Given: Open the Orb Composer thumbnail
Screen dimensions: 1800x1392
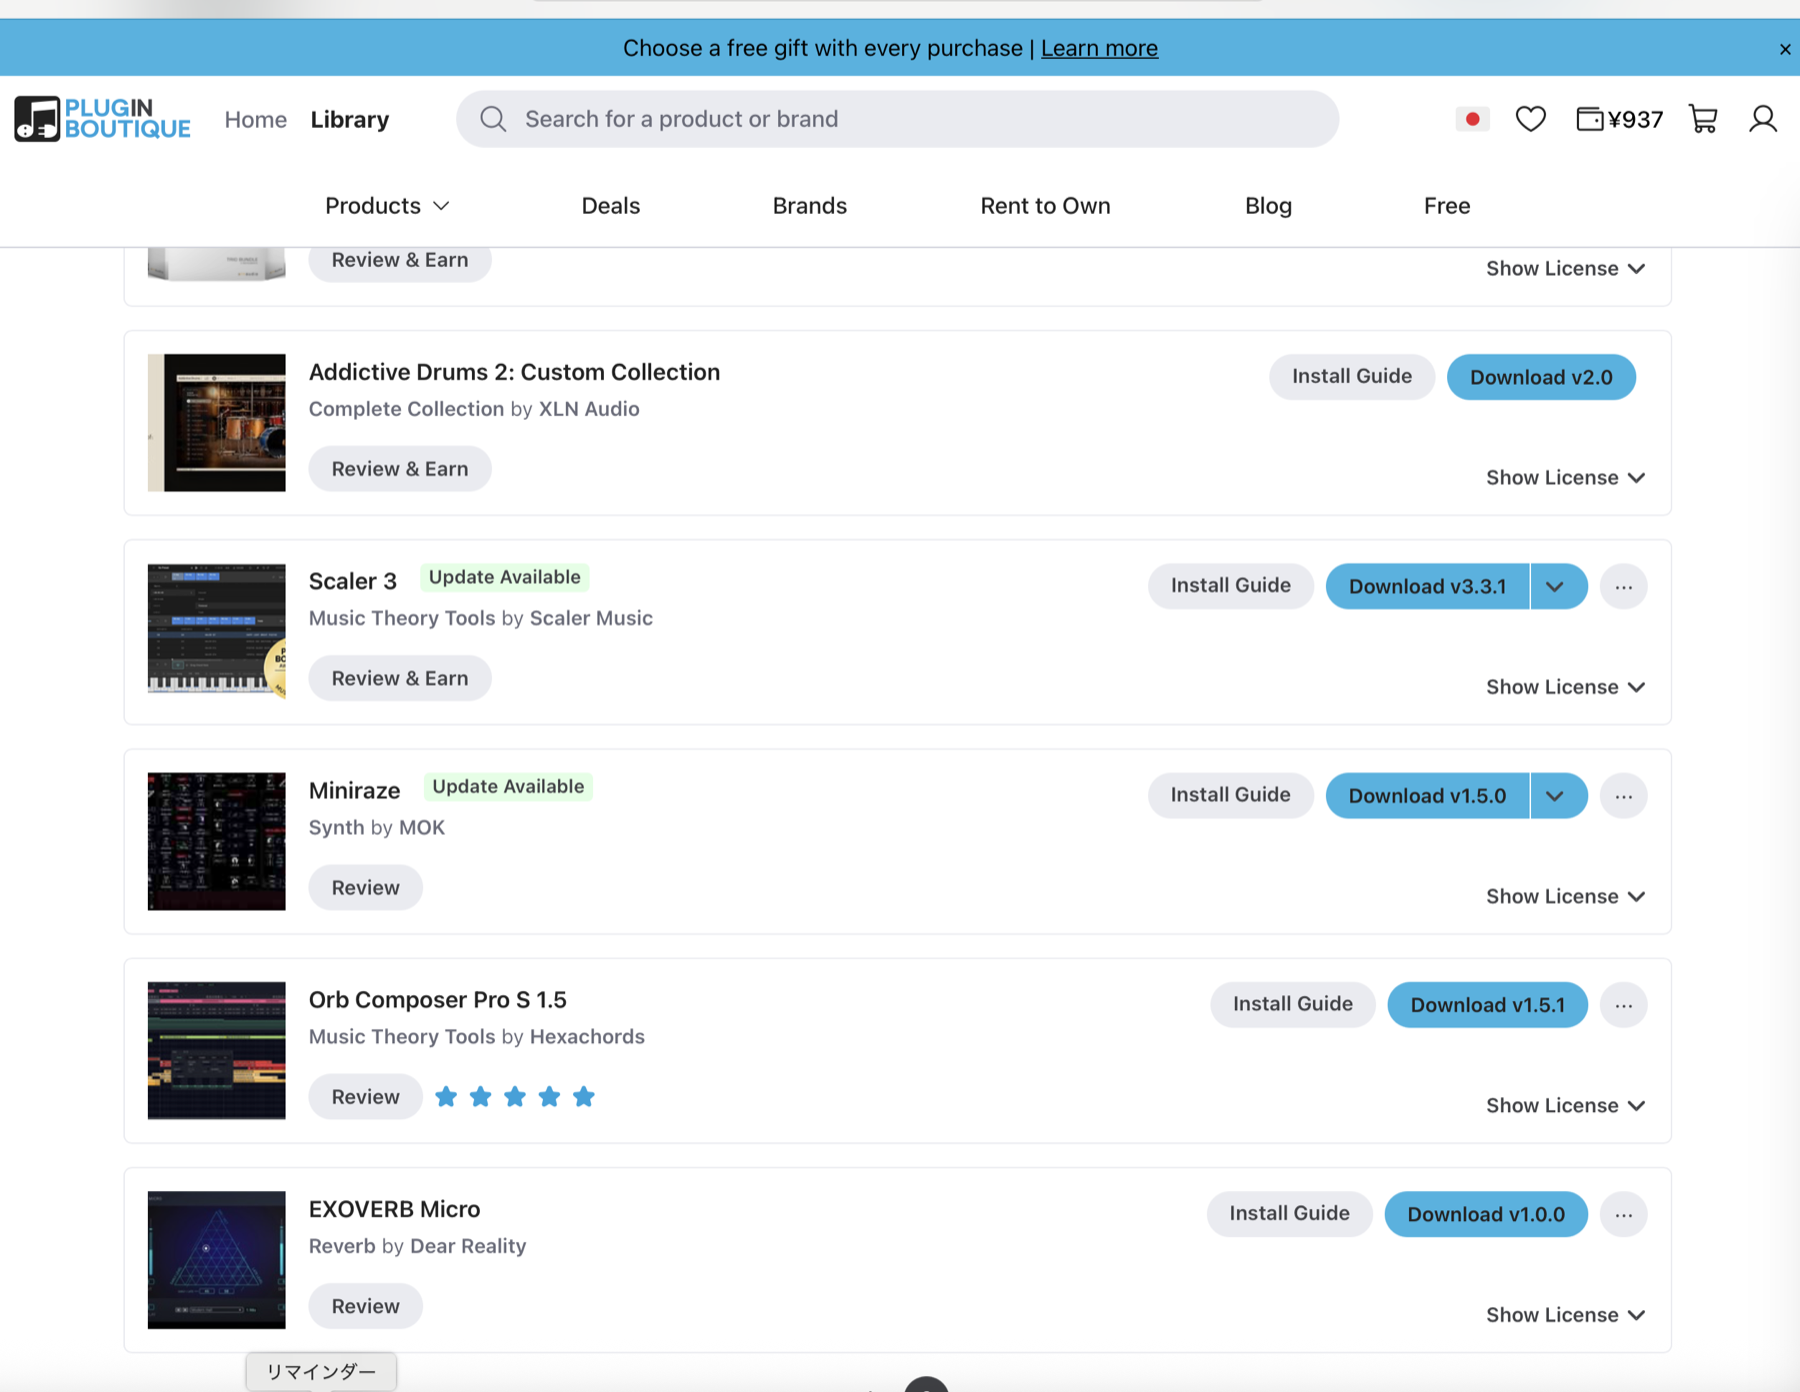Looking at the screenshot, I should (217, 1050).
